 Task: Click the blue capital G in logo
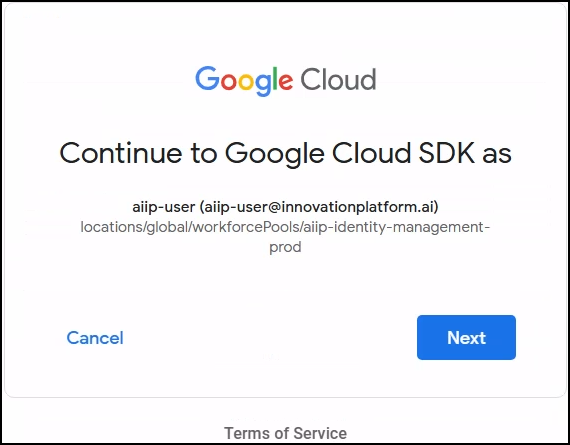click(208, 78)
